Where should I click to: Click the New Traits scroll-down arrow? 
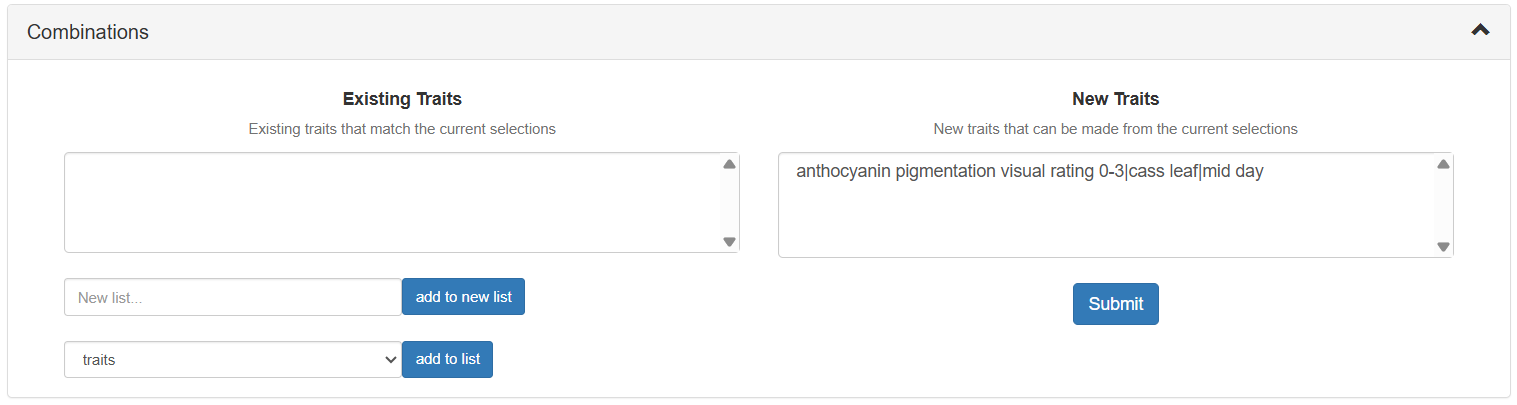(x=1442, y=246)
